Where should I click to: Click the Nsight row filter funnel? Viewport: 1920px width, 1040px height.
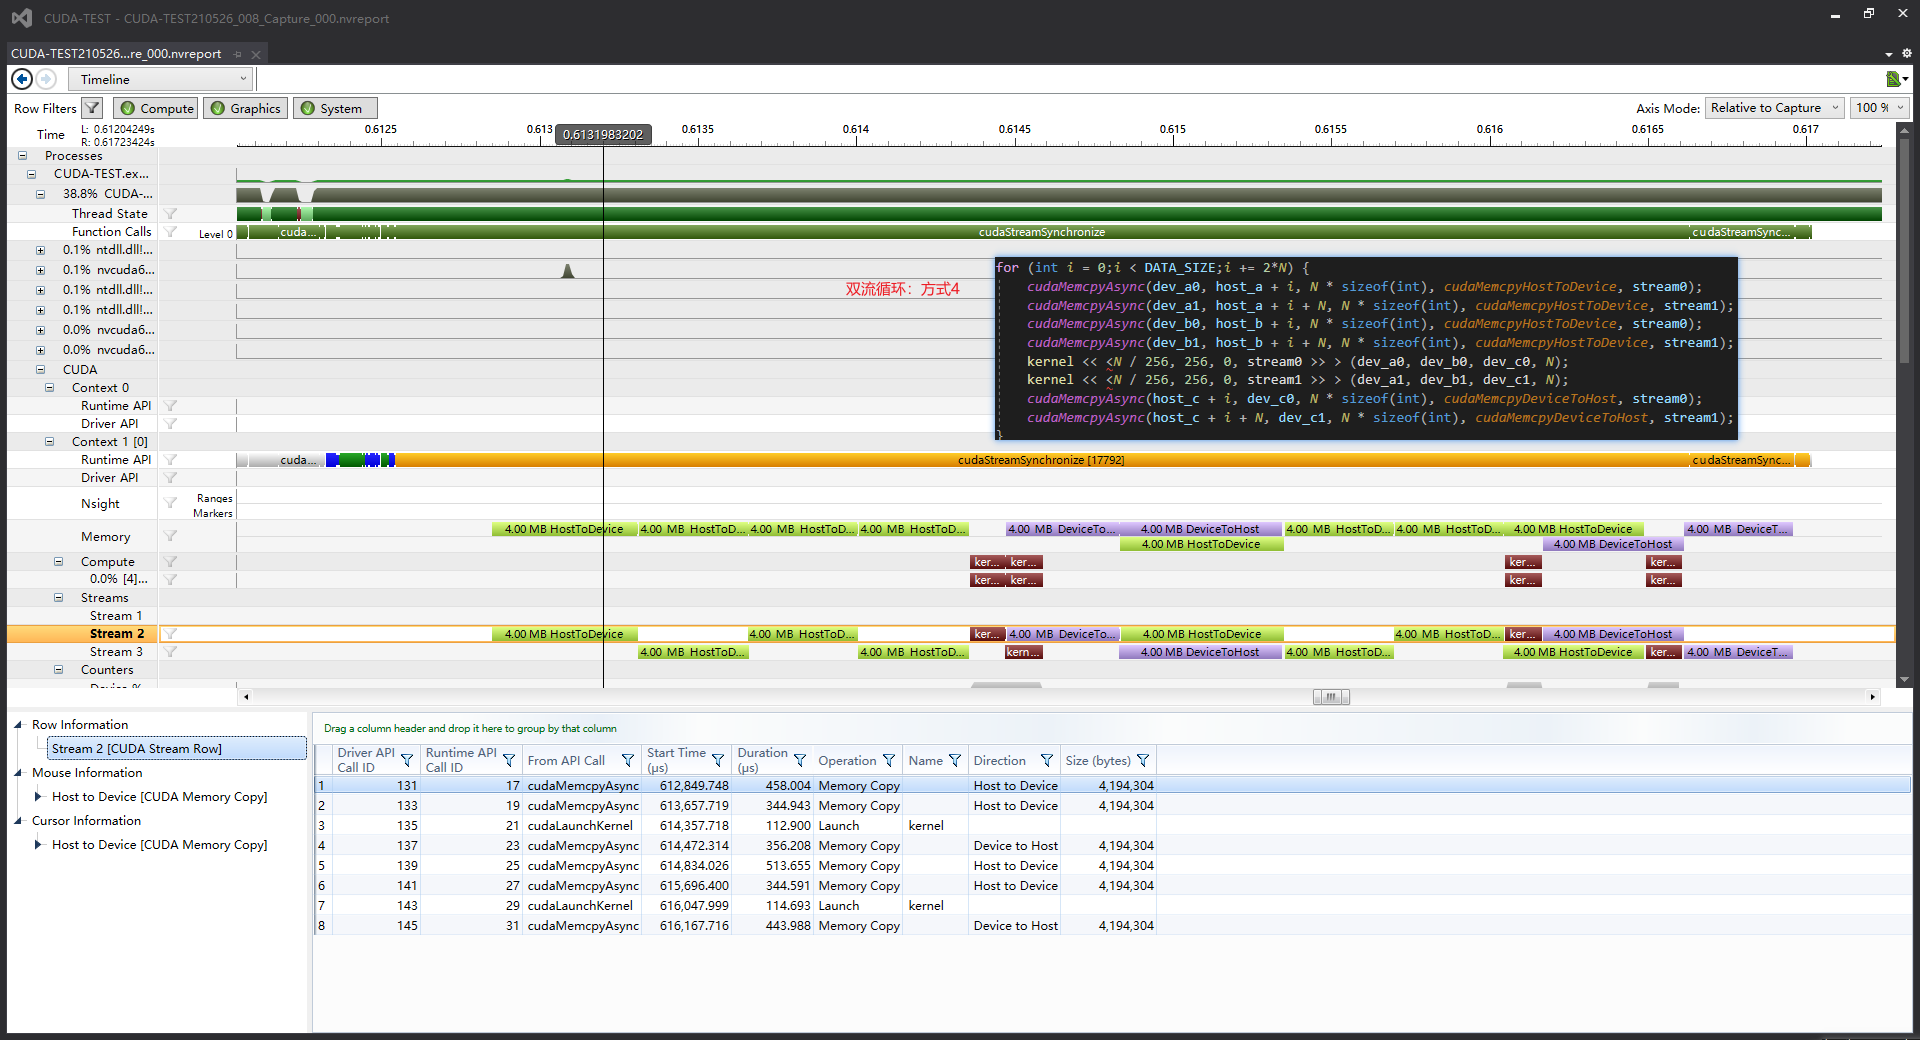171,504
